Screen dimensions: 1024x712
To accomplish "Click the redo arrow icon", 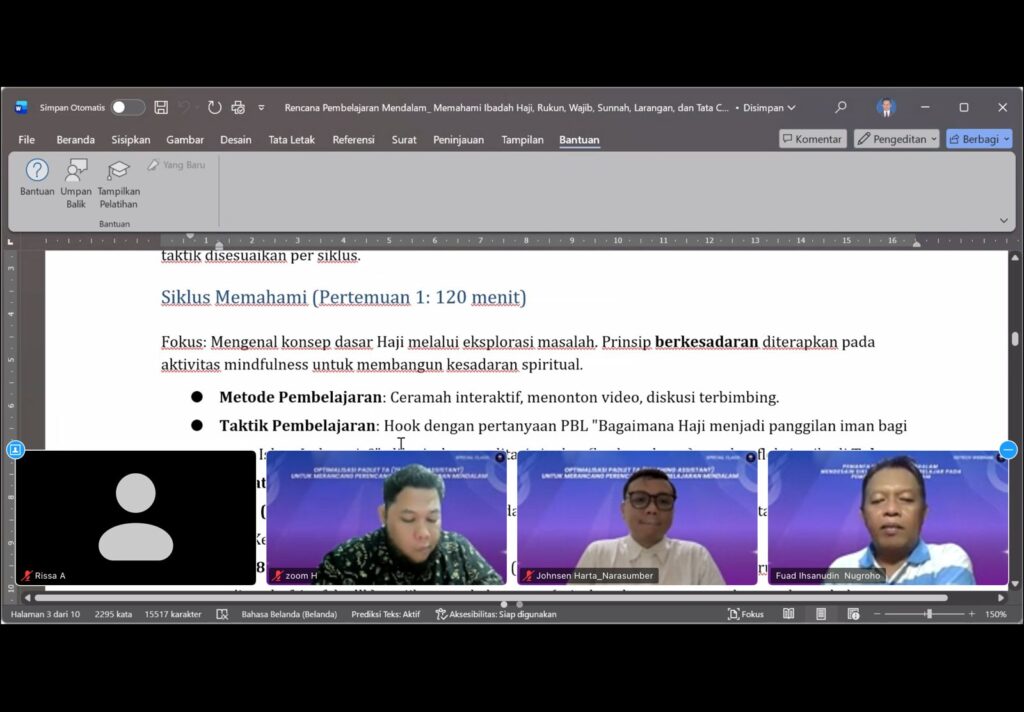I will pos(214,108).
